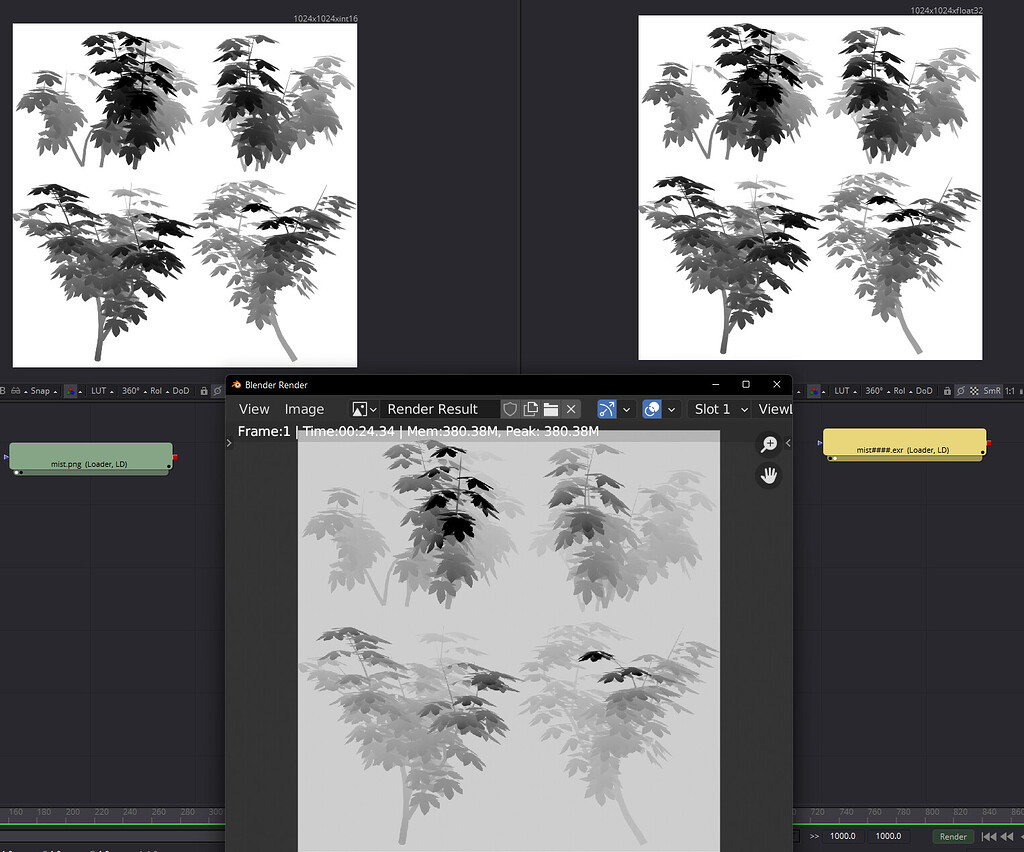The image size is (1024, 852).
Task: Toggle the RGB color channel icon in right viewer
Action: click(x=813, y=390)
